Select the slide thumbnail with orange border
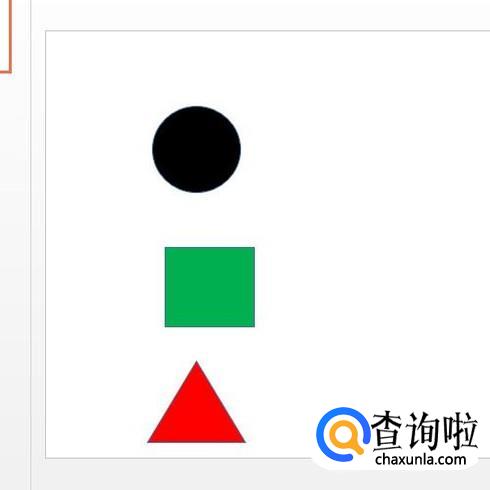The width and height of the screenshot is (490, 490). point(5,36)
